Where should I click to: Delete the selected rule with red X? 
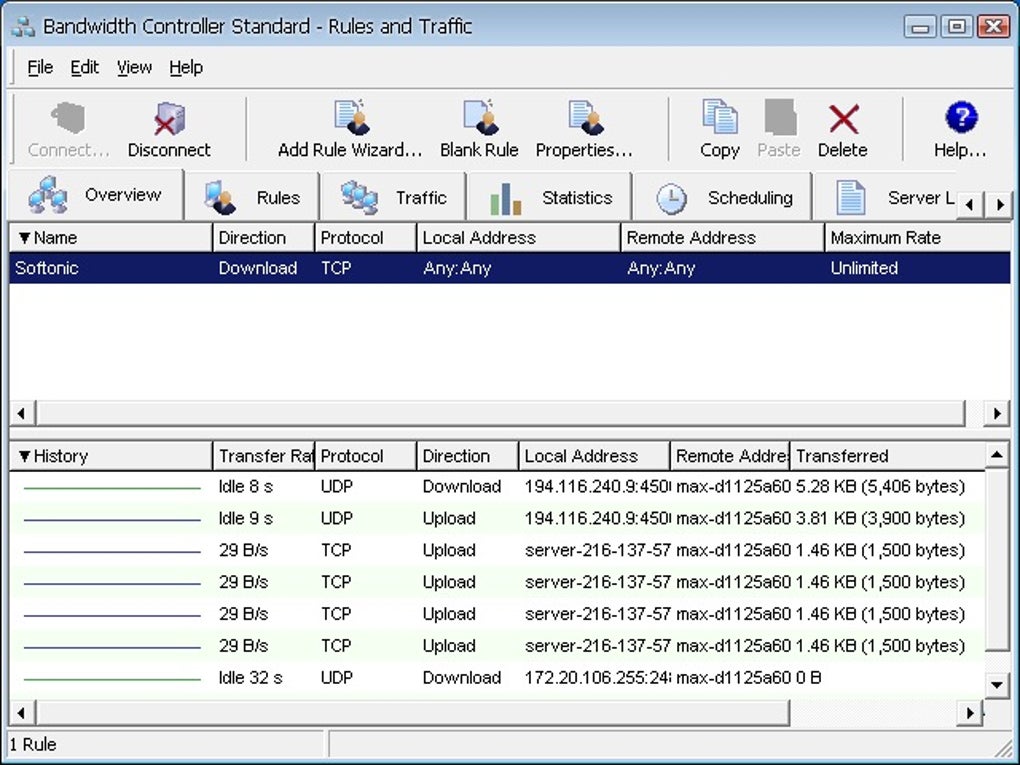coord(842,130)
